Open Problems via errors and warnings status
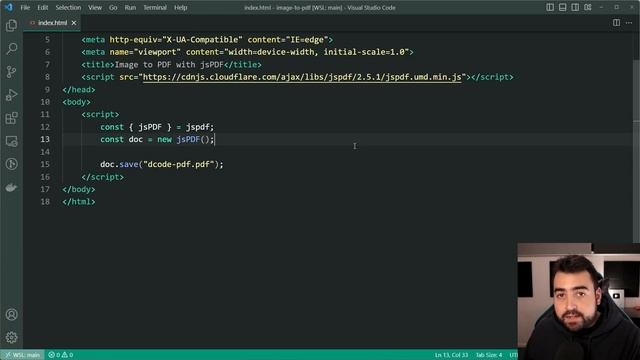Screen dimensions: 640x360 click(61, 355)
